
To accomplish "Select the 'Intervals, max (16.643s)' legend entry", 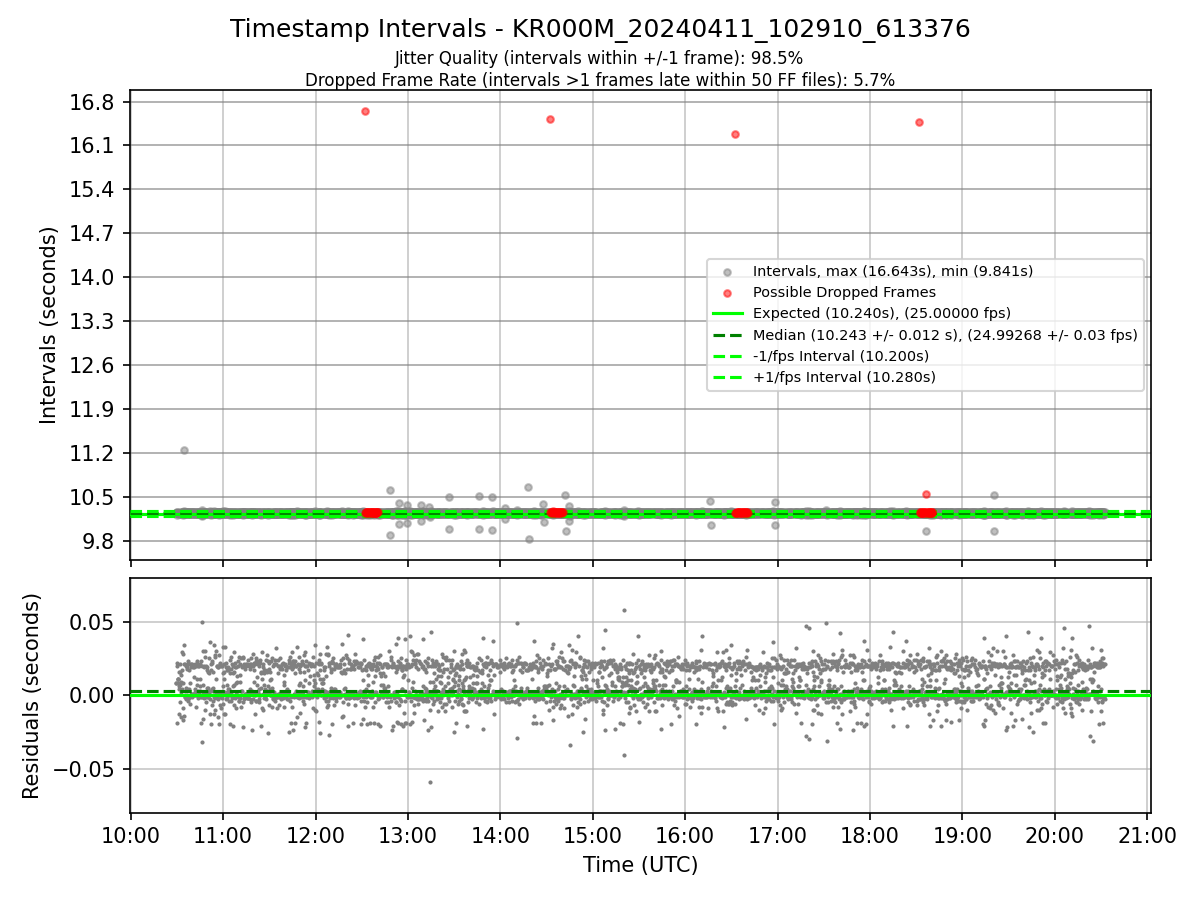I will [892, 271].
